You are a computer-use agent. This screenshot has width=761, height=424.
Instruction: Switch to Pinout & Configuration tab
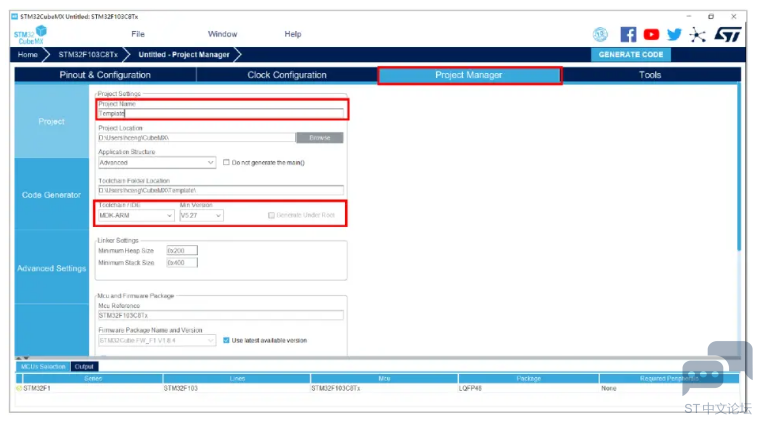(x=105, y=75)
